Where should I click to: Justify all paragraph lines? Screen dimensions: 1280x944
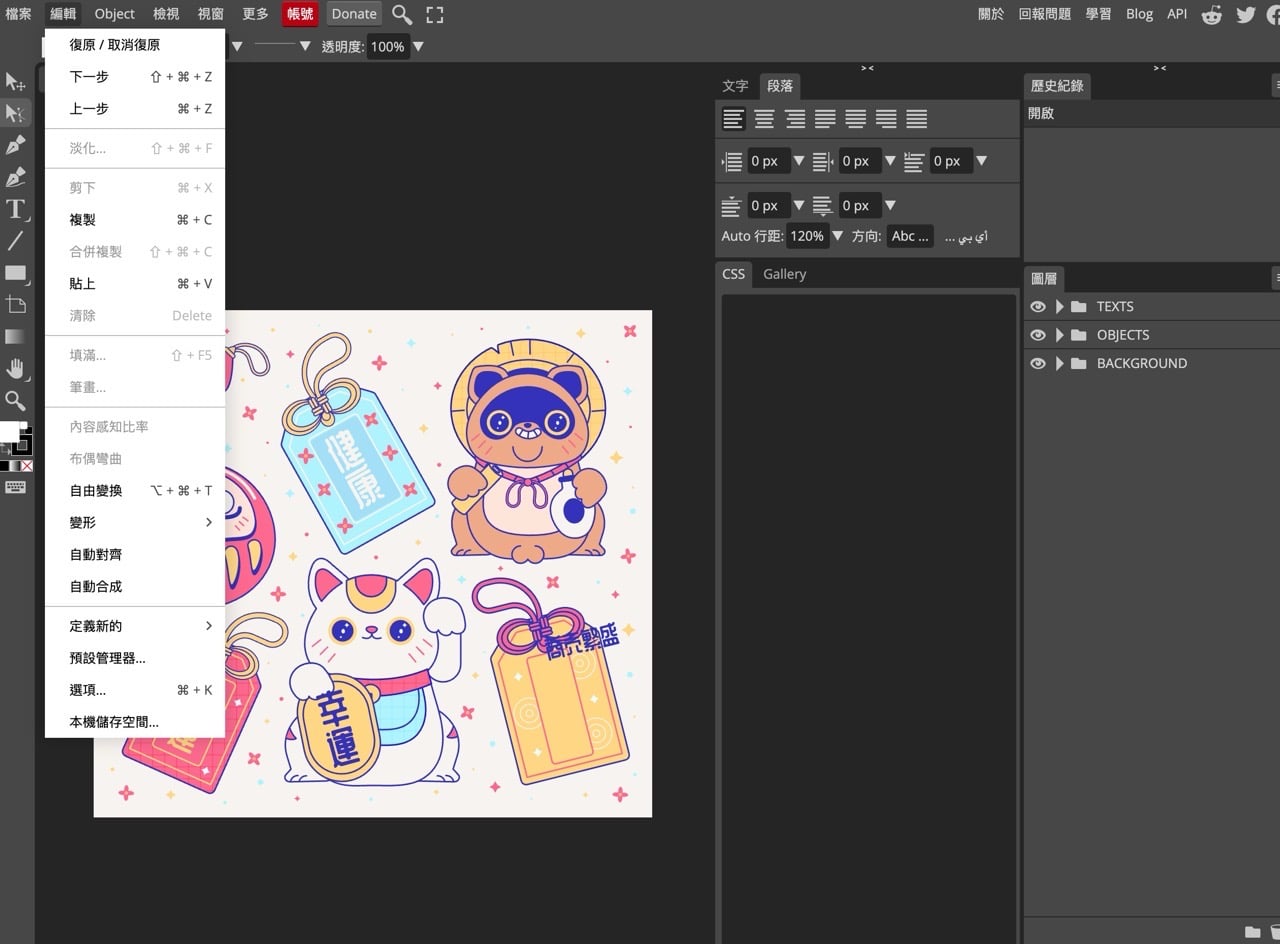pos(917,120)
